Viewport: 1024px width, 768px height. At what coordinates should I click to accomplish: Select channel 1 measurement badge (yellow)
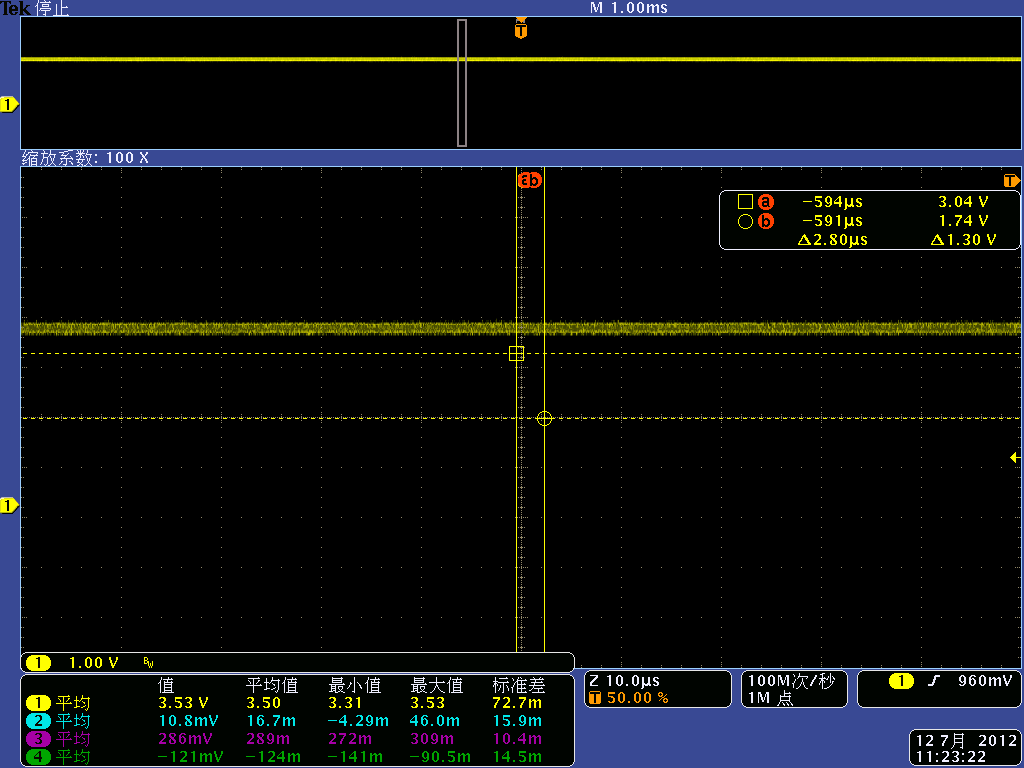click(x=38, y=703)
